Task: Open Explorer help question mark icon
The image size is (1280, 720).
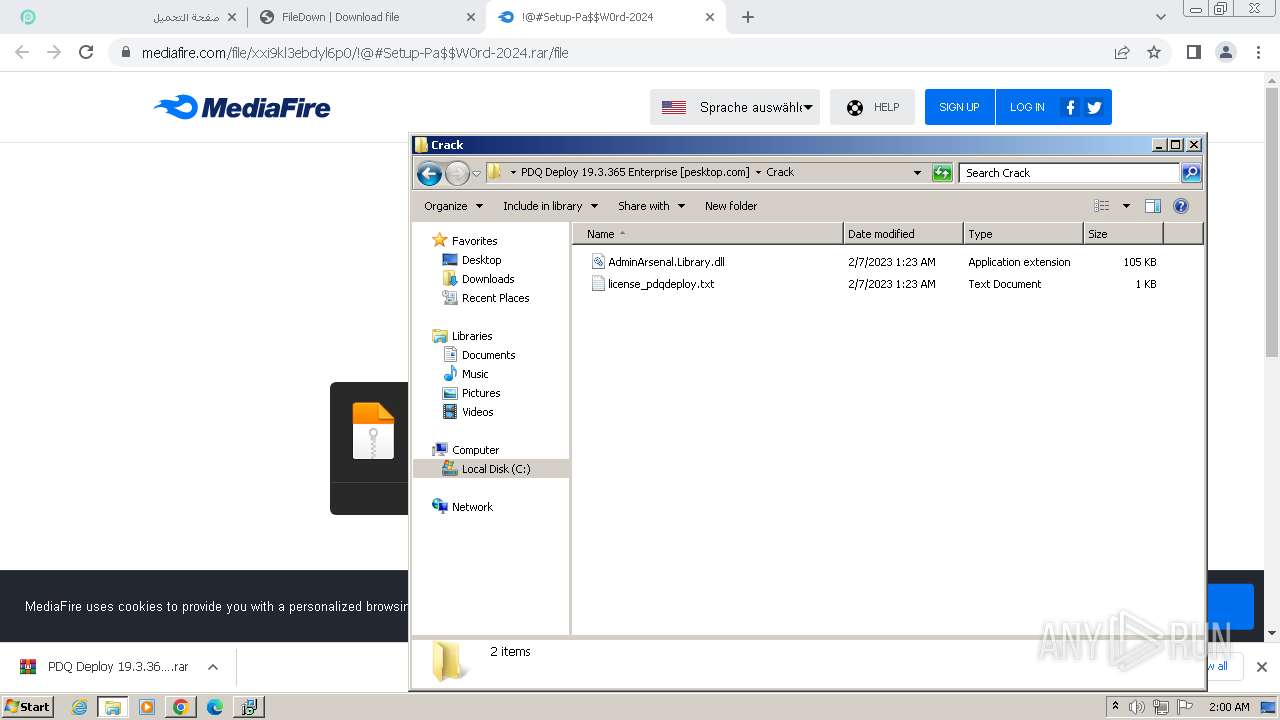Action: click(1181, 206)
